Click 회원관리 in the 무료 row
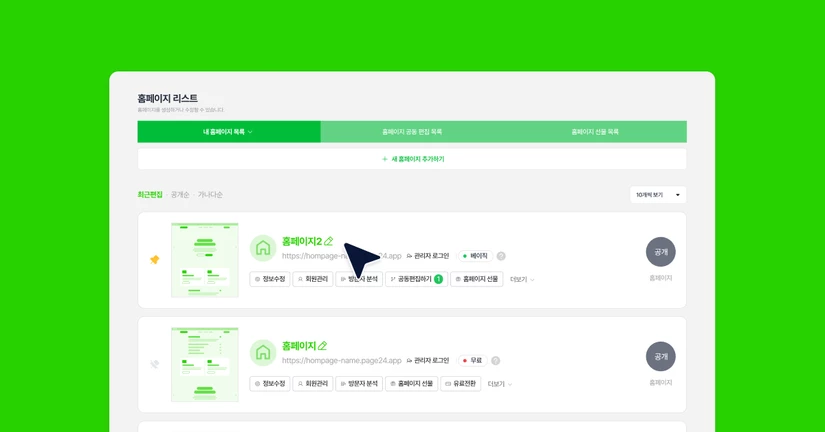This screenshot has width=825, height=432. (x=313, y=384)
